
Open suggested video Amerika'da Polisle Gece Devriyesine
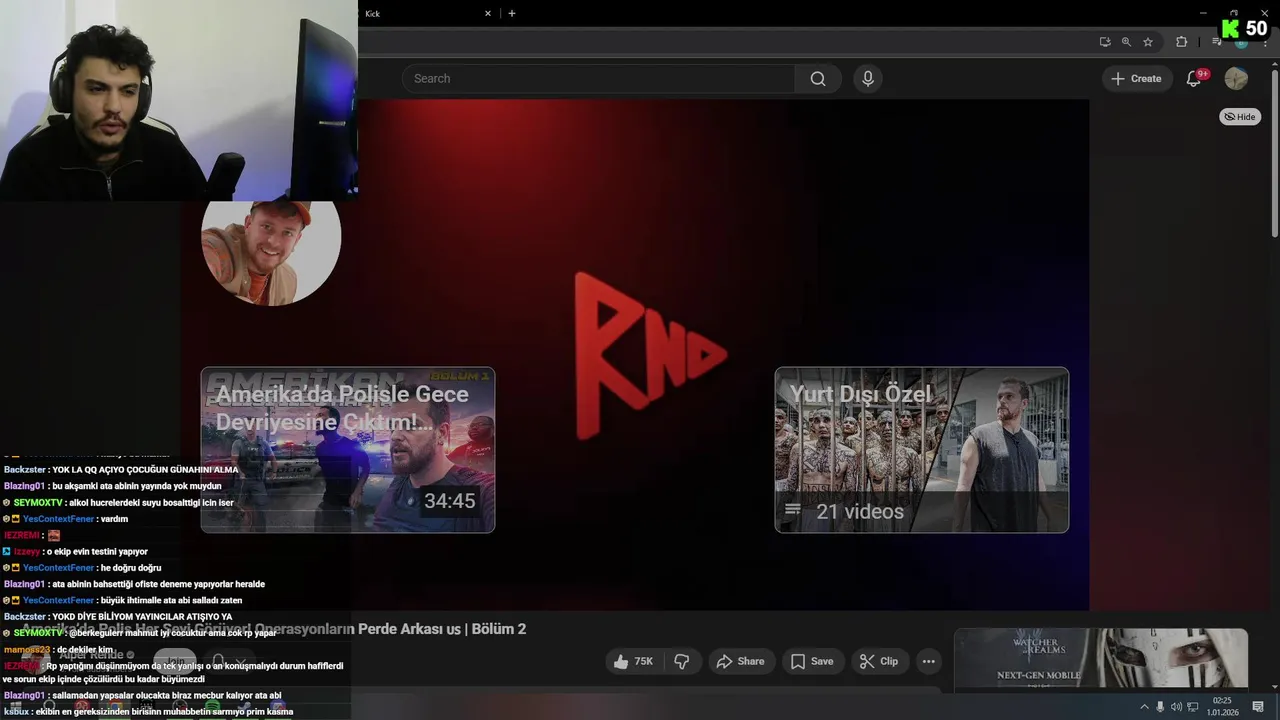tap(348, 450)
